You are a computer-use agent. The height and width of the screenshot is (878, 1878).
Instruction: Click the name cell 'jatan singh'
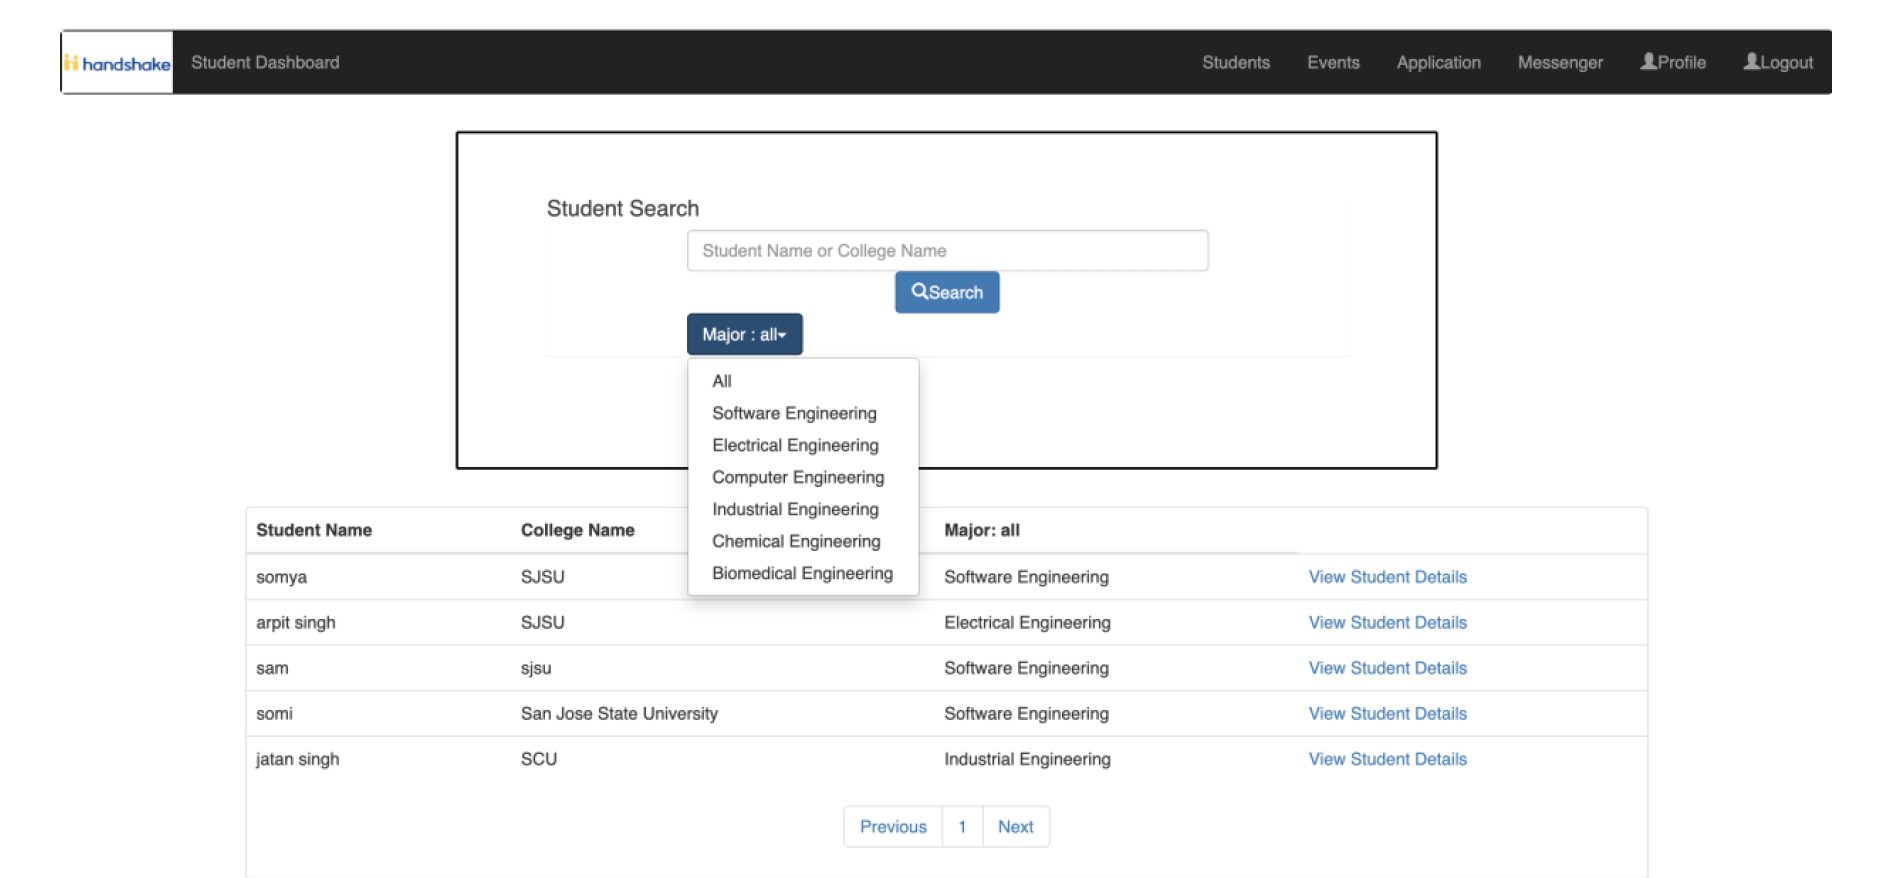[297, 759]
